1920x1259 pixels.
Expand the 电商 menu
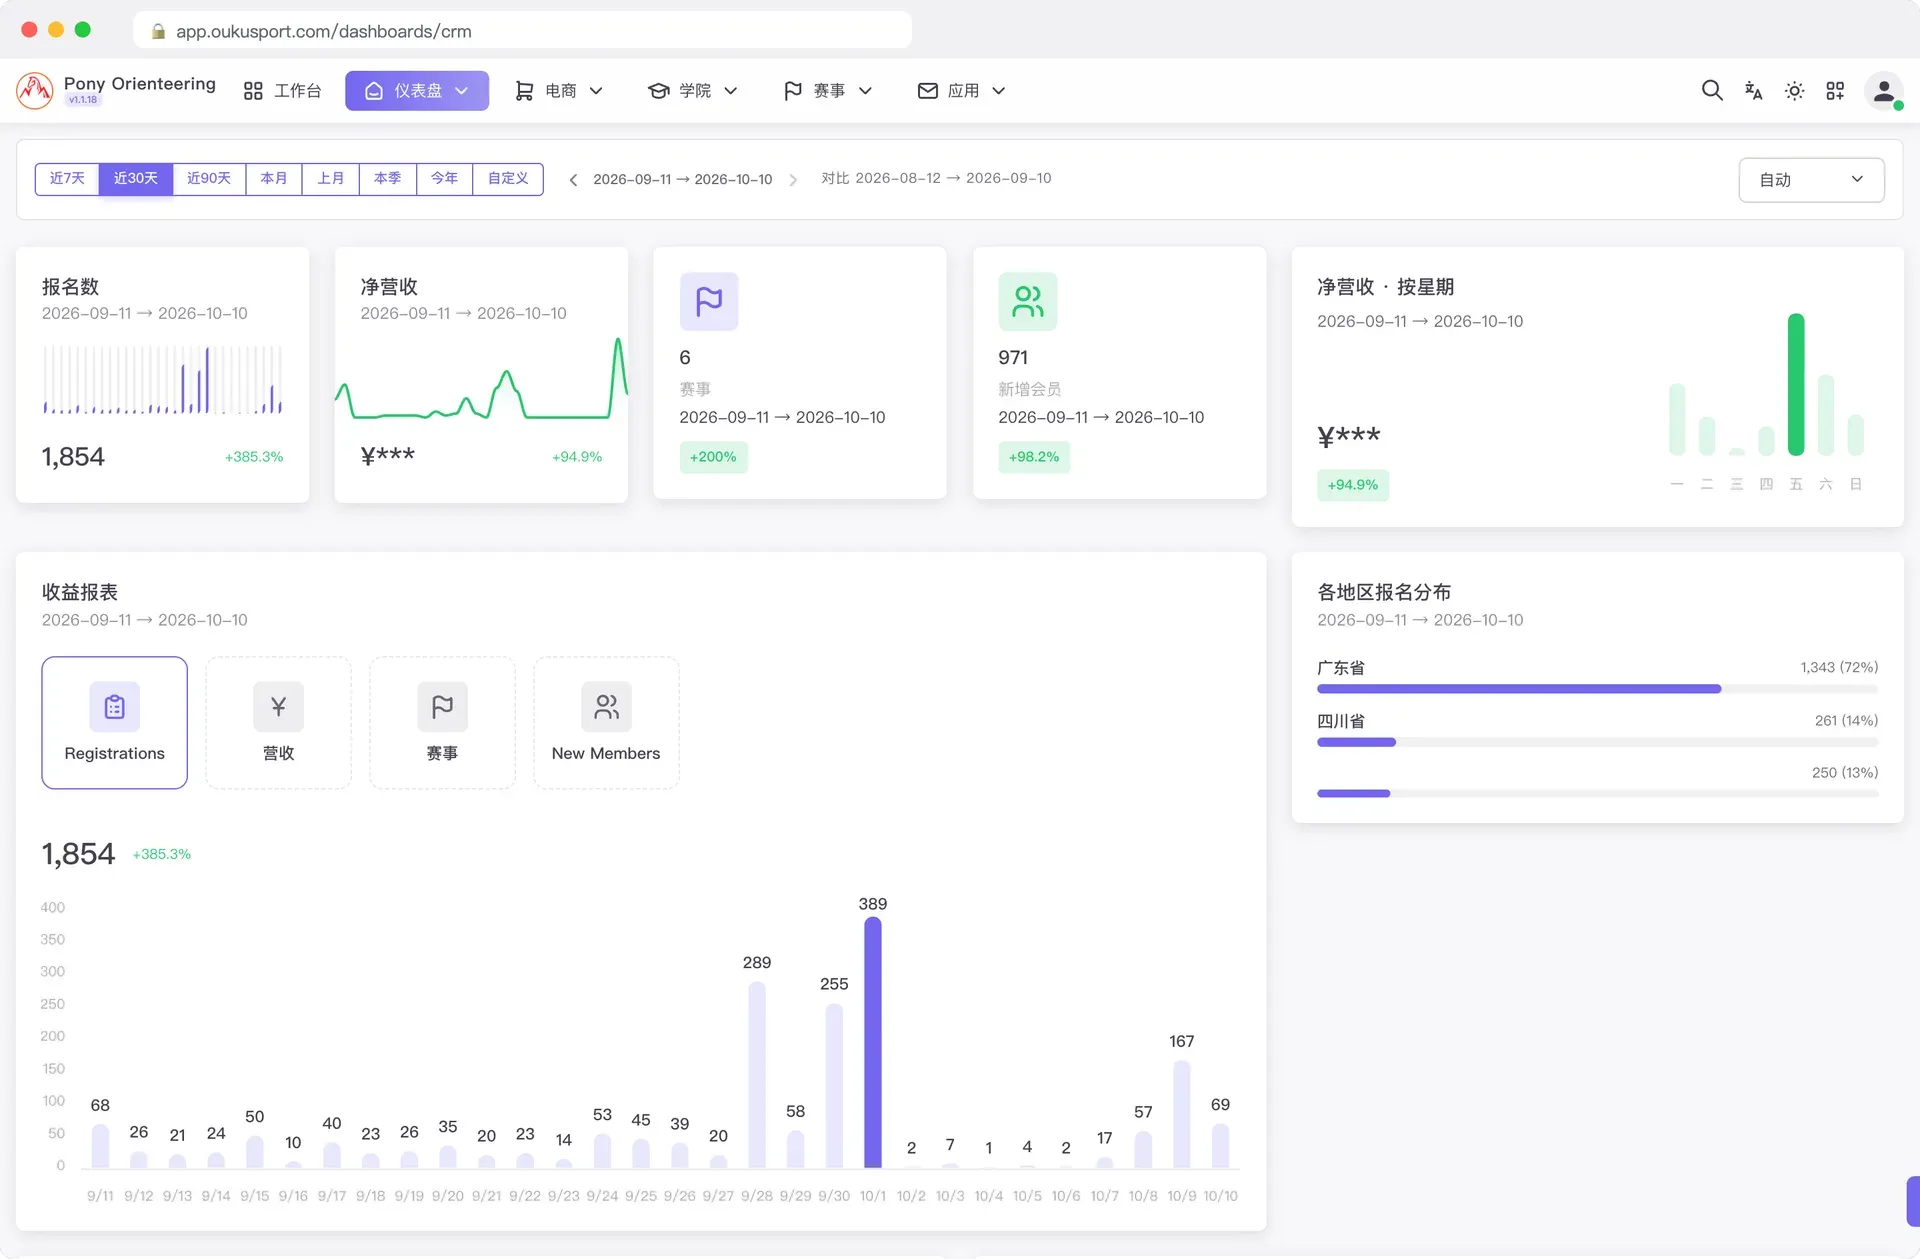(559, 91)
